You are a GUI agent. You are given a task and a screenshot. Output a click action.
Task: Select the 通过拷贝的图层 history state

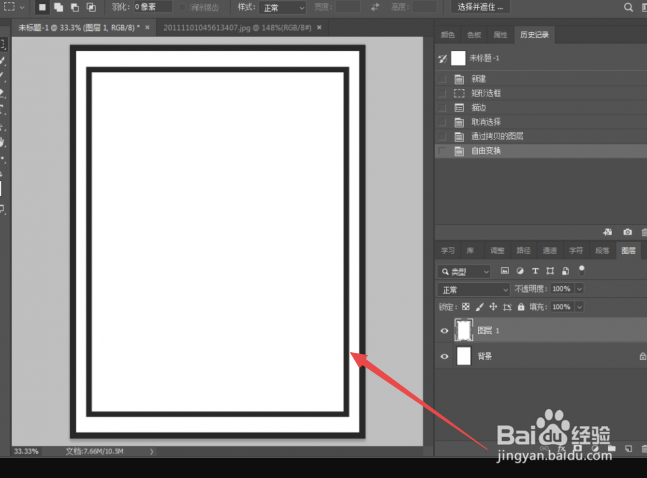tap(541, 137)
